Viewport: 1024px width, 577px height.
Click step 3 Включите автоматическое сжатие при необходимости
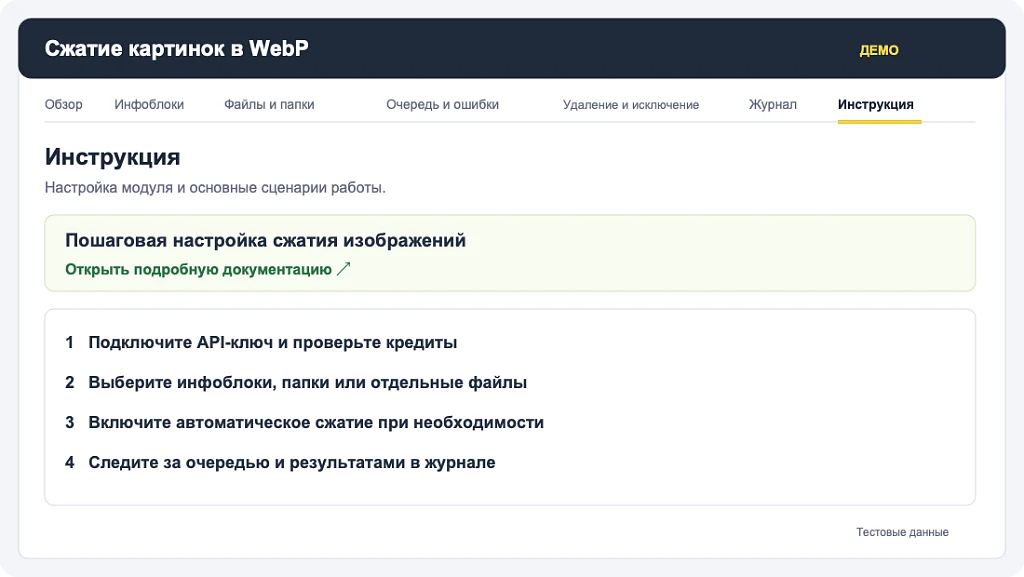coord(304,422)
